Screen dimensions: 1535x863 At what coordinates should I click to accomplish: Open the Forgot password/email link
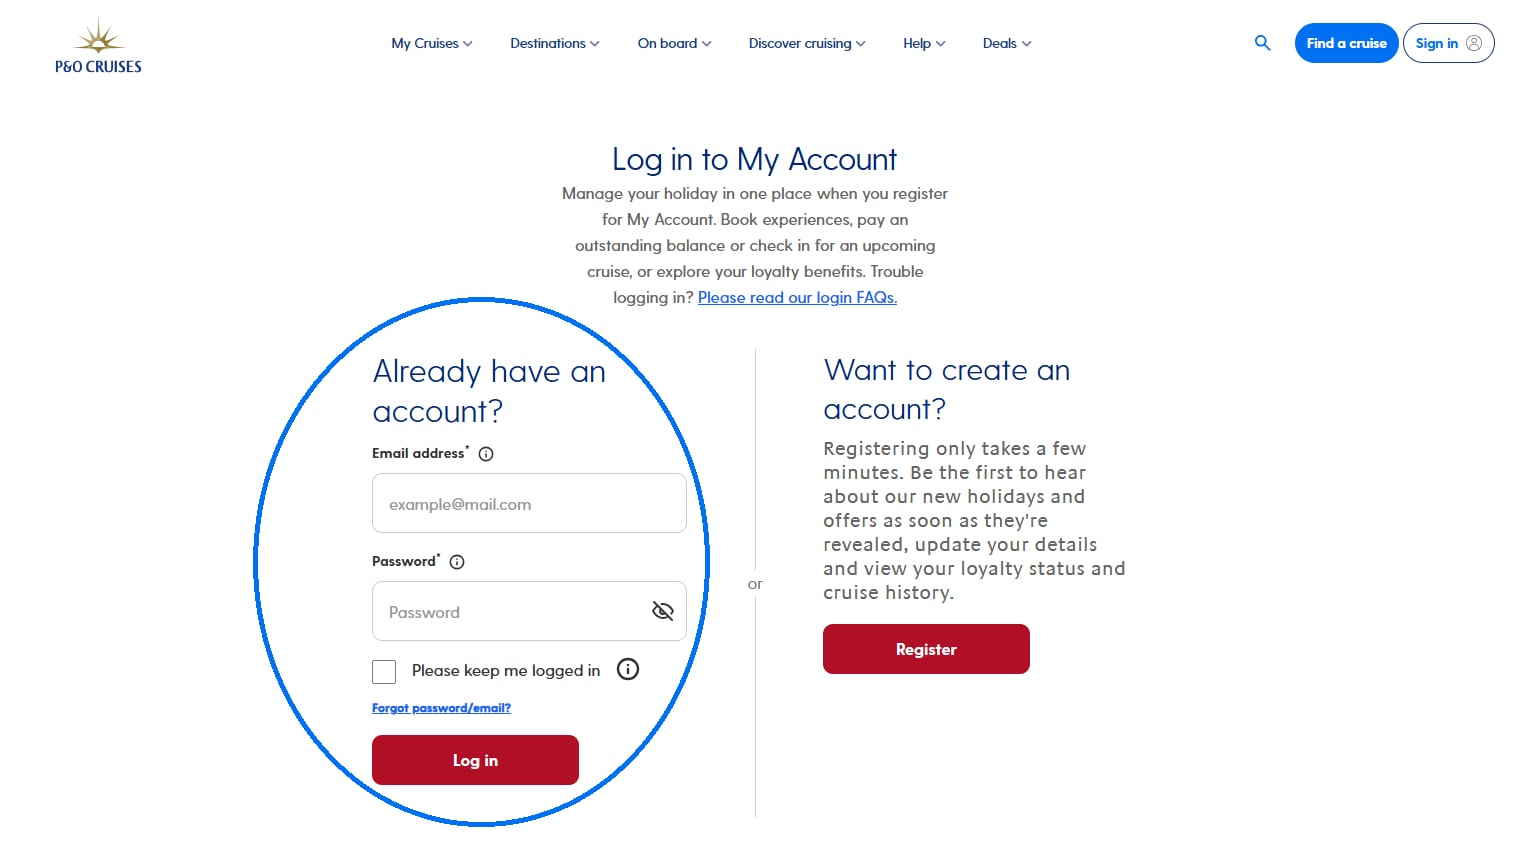click(x=441, y=708)
